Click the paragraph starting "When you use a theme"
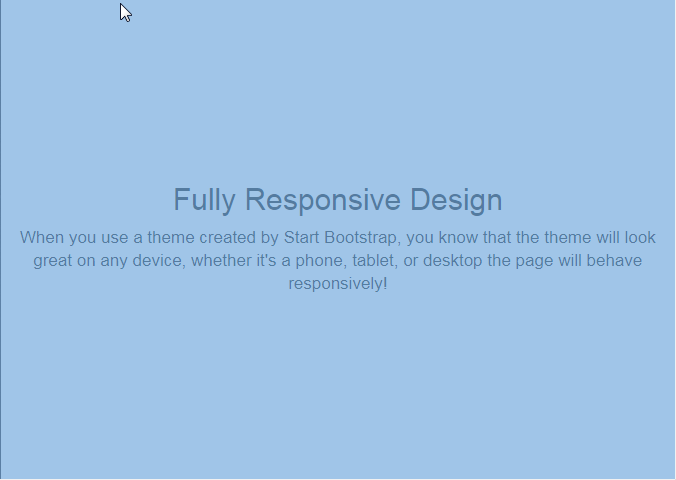Screen dimensions: 676x480 tap(338, 260)
